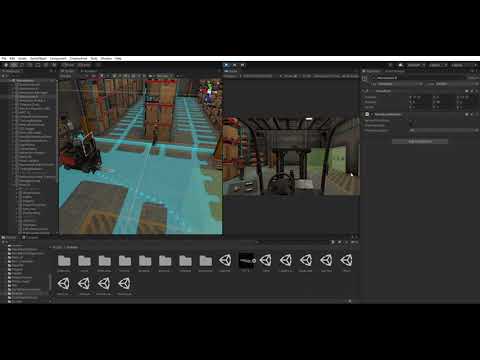Open the Component menu

58,59
